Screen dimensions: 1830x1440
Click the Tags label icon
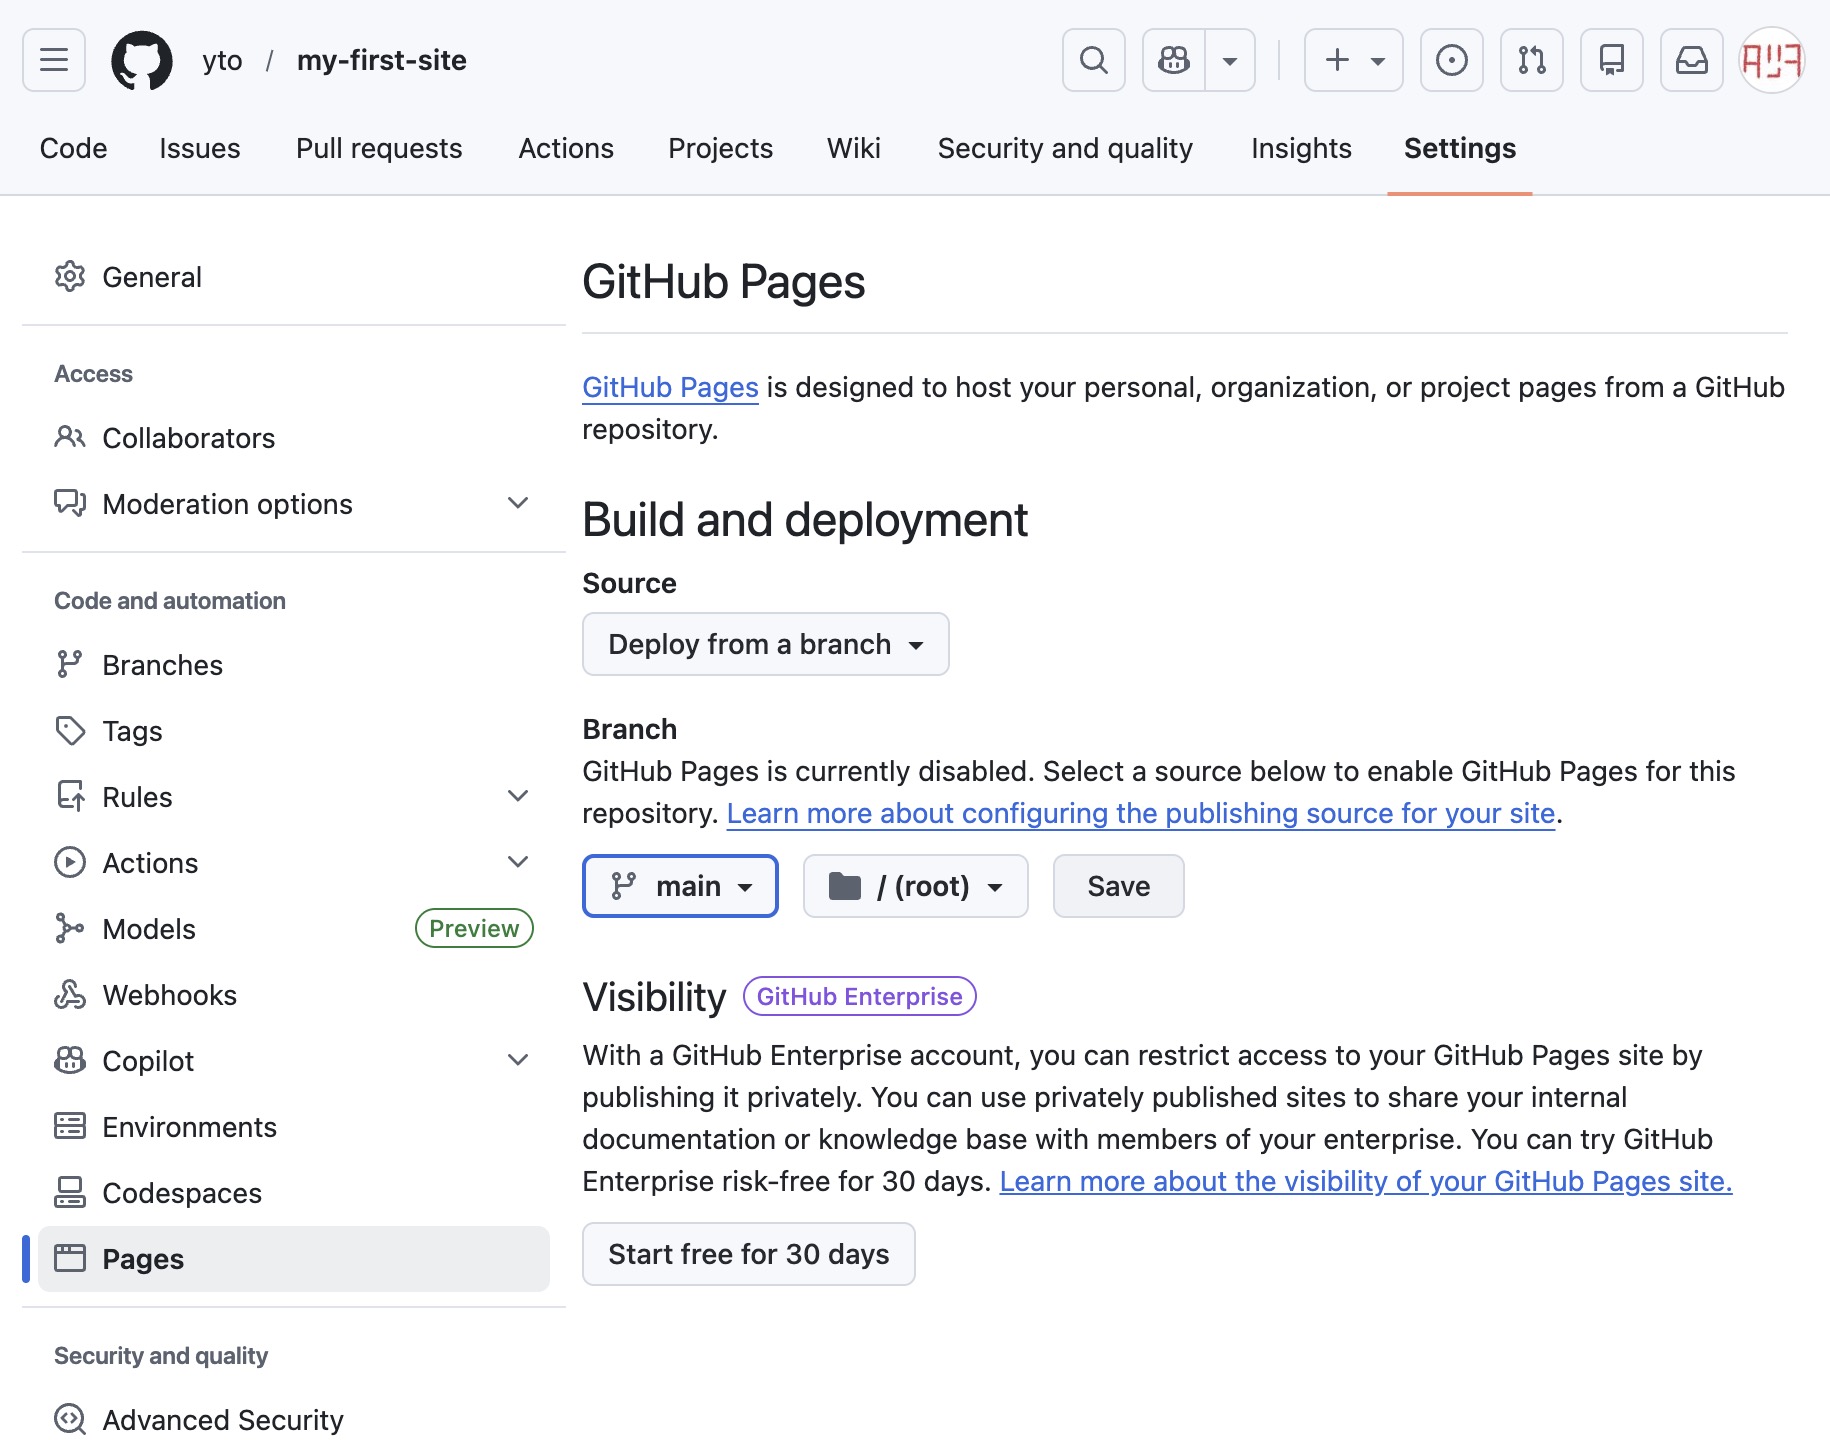(70, 730)
